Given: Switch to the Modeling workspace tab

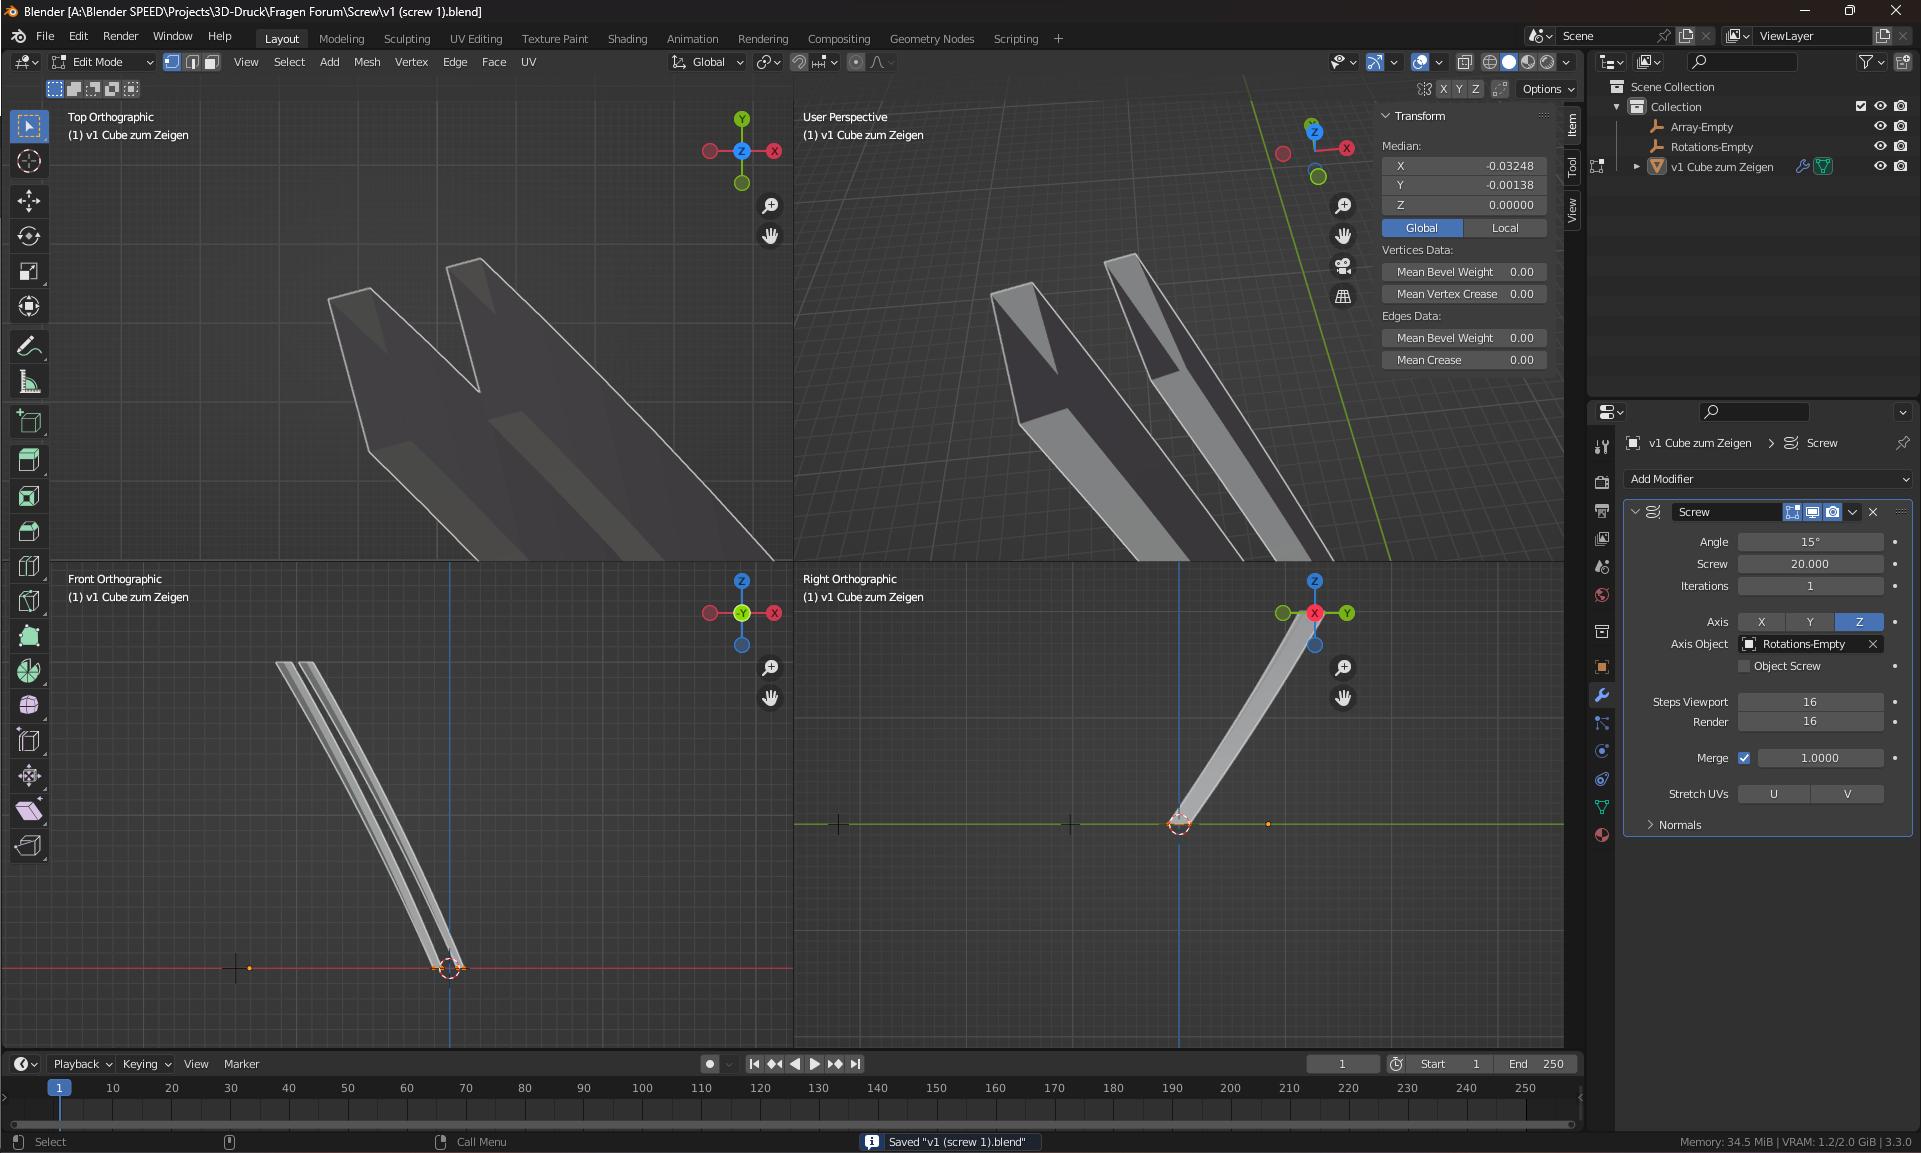Looking at the screenshot, I should click(341, 39).
